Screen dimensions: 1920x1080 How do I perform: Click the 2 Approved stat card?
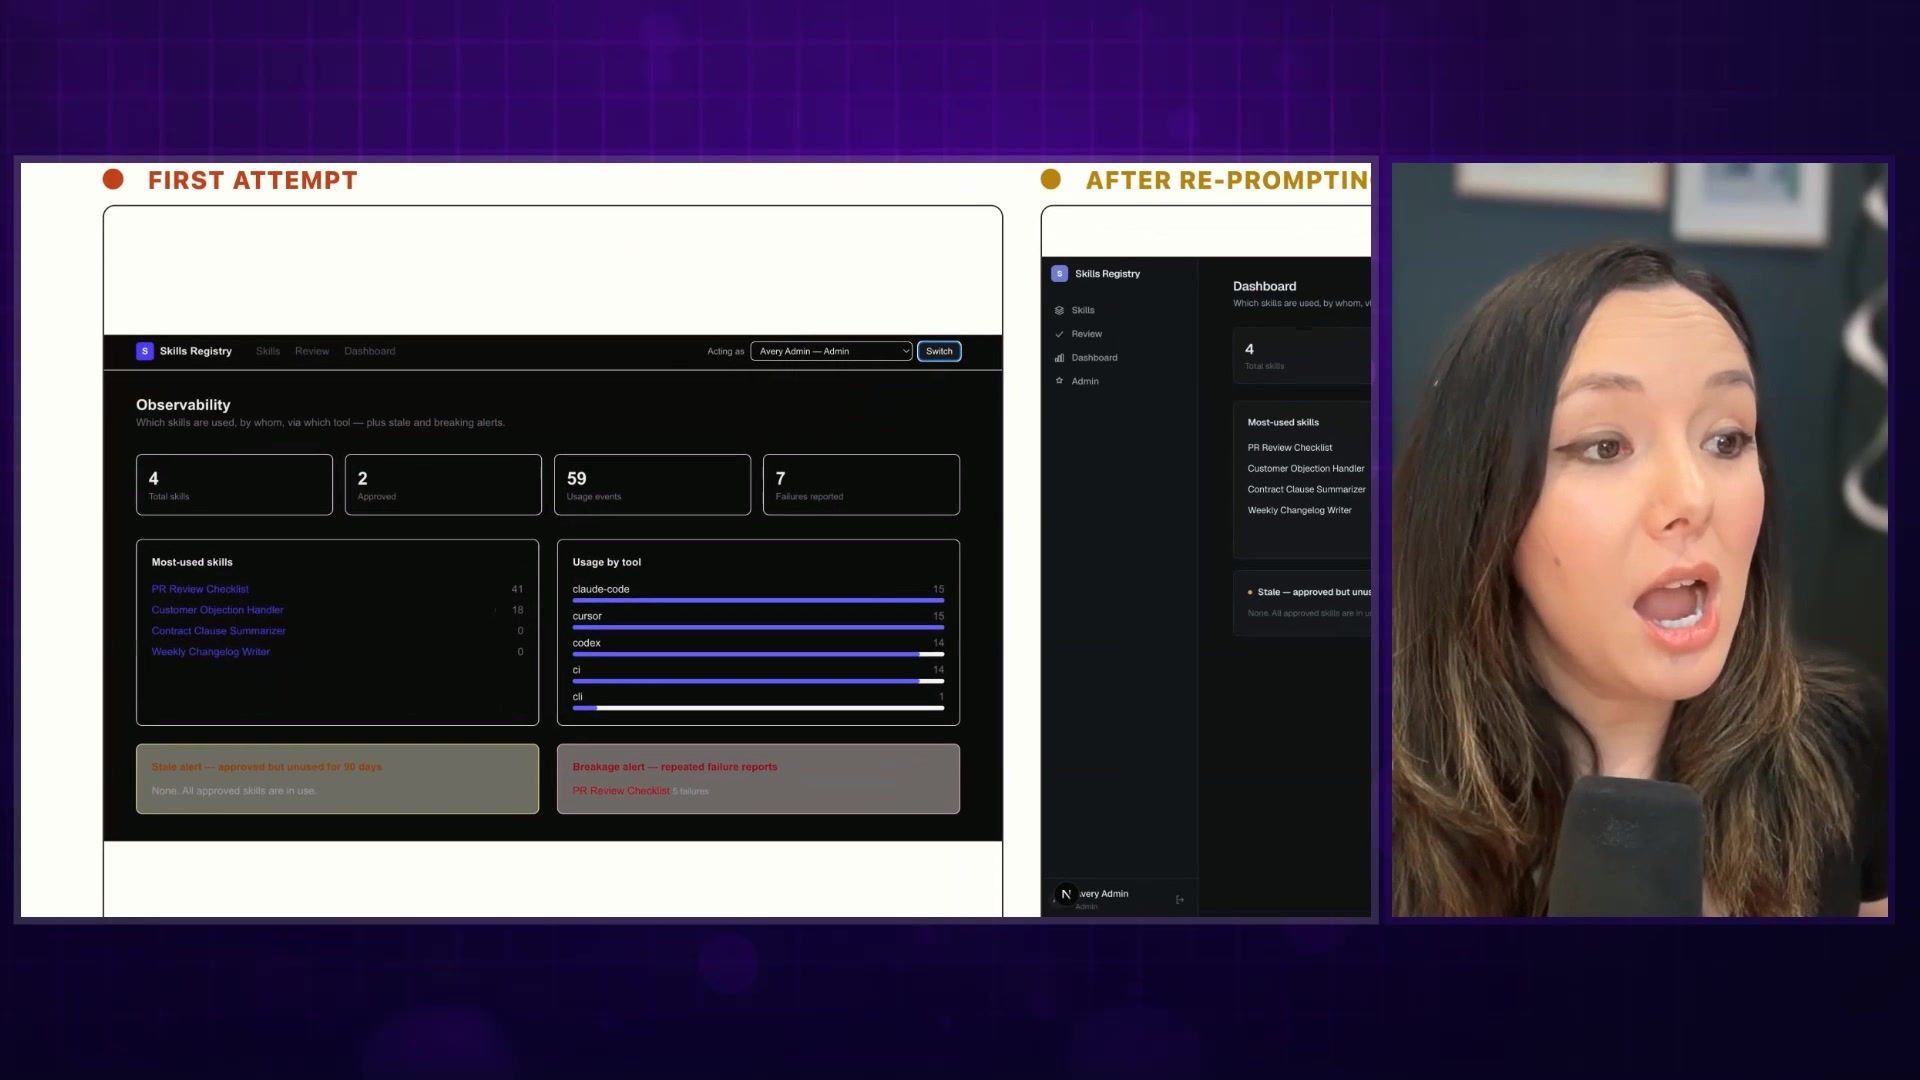pyautogui.click(x=443, y=485)
